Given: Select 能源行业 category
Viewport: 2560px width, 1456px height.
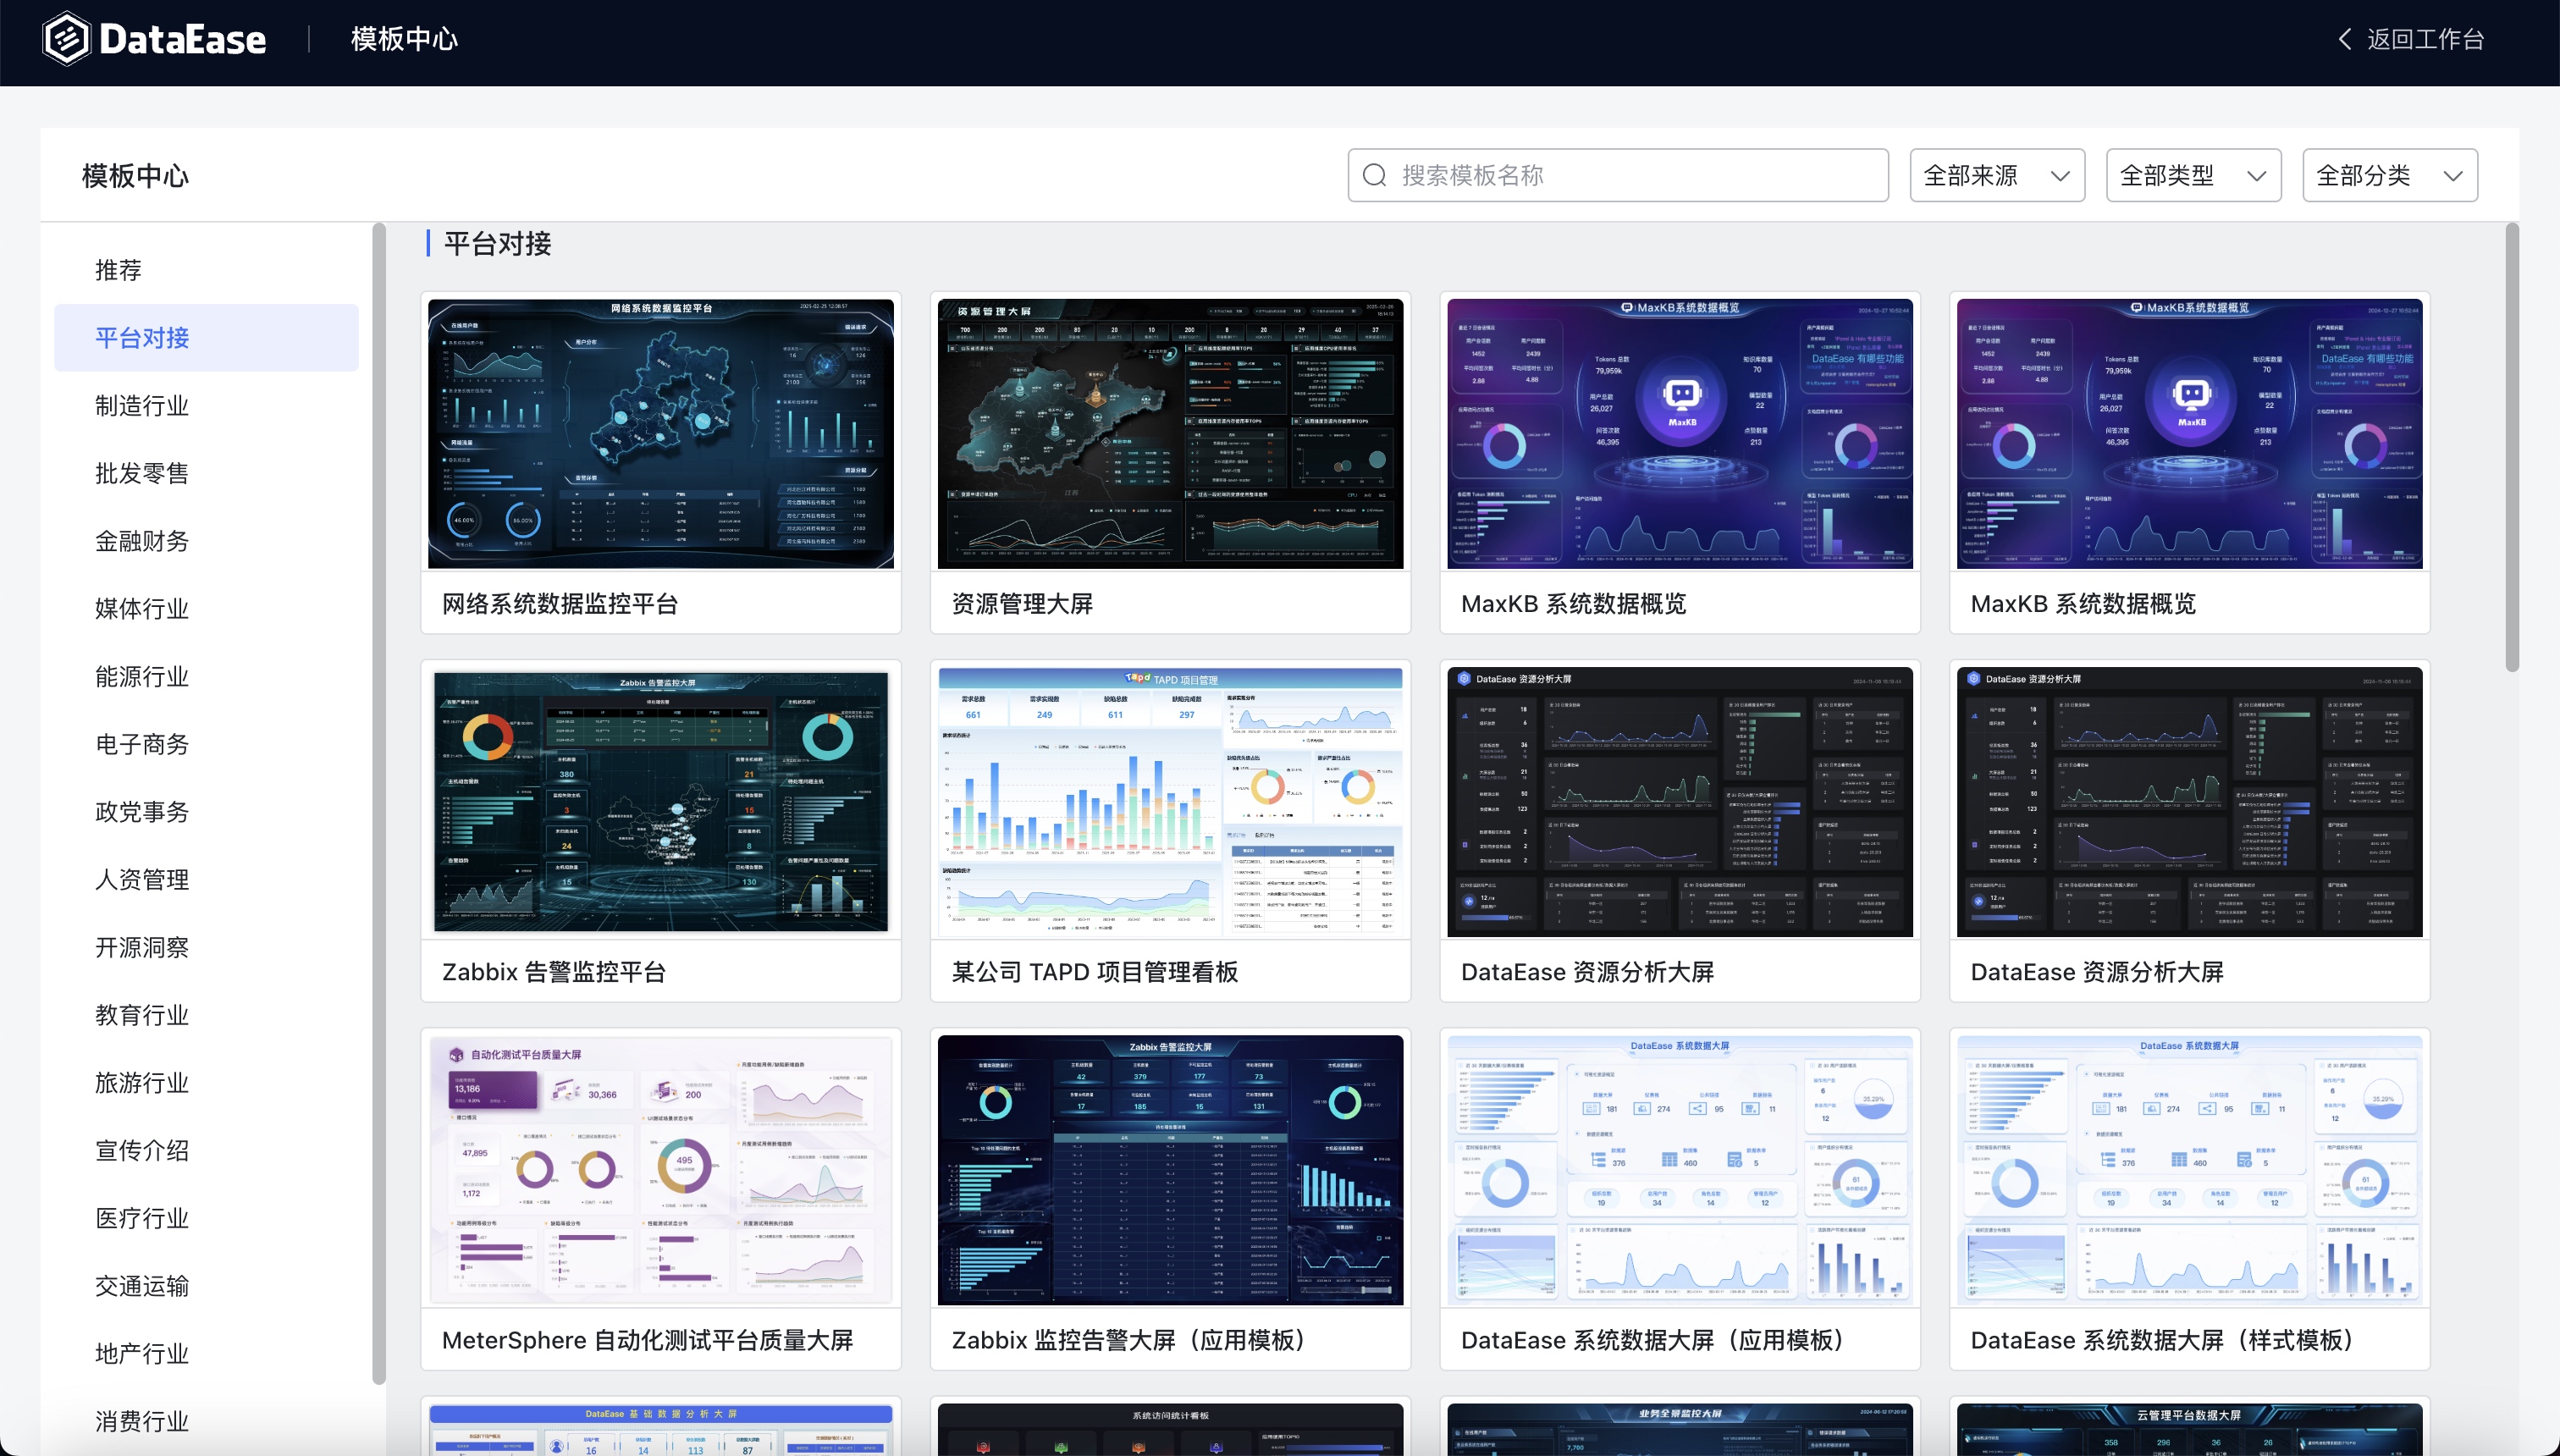Looking at the screenshot, I should click(x=206, y=677).
